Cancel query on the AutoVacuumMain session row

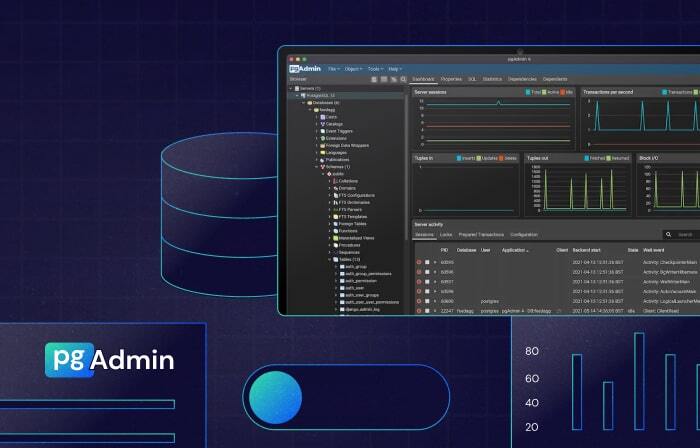pos(427,292)
